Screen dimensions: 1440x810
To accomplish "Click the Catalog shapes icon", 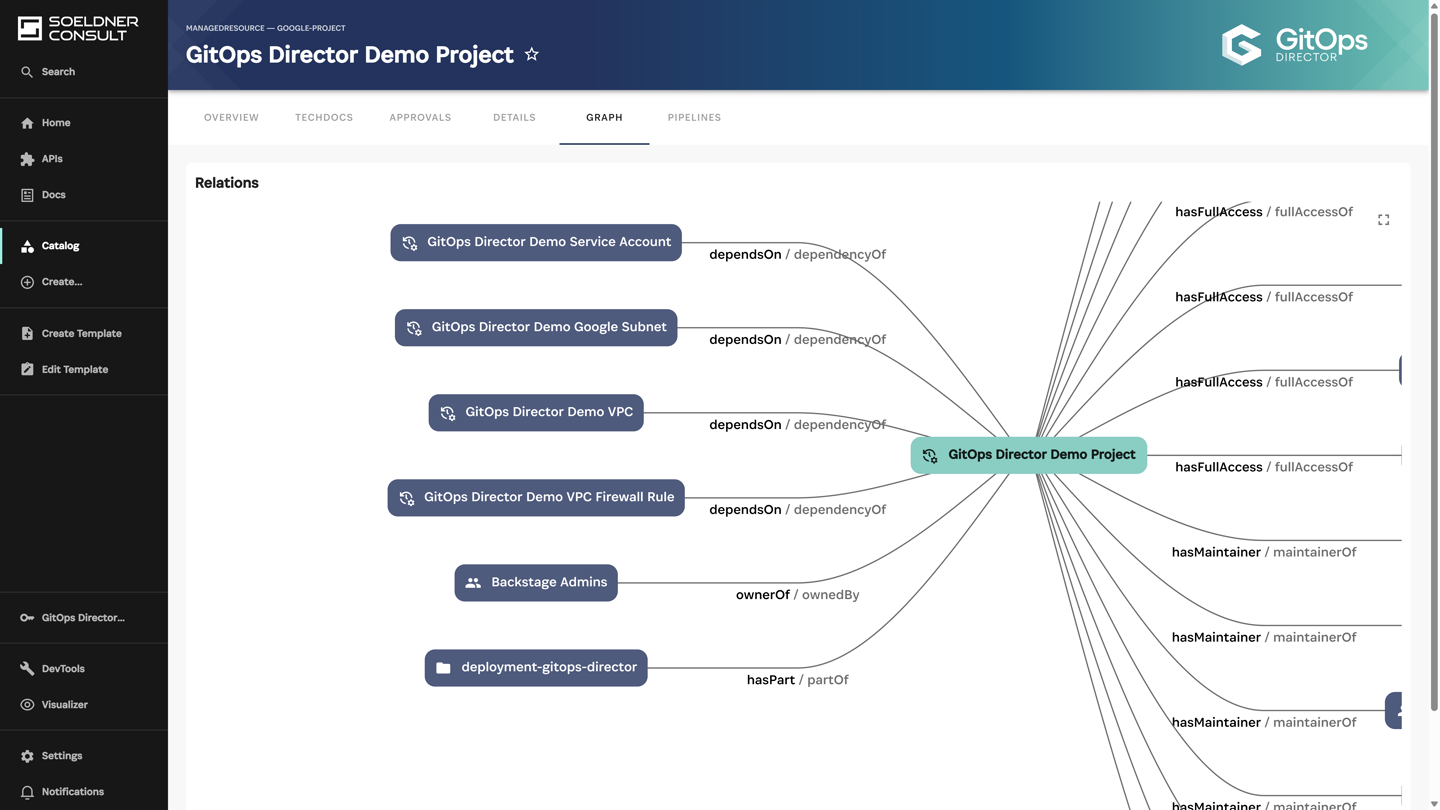I will pos(27,246).
